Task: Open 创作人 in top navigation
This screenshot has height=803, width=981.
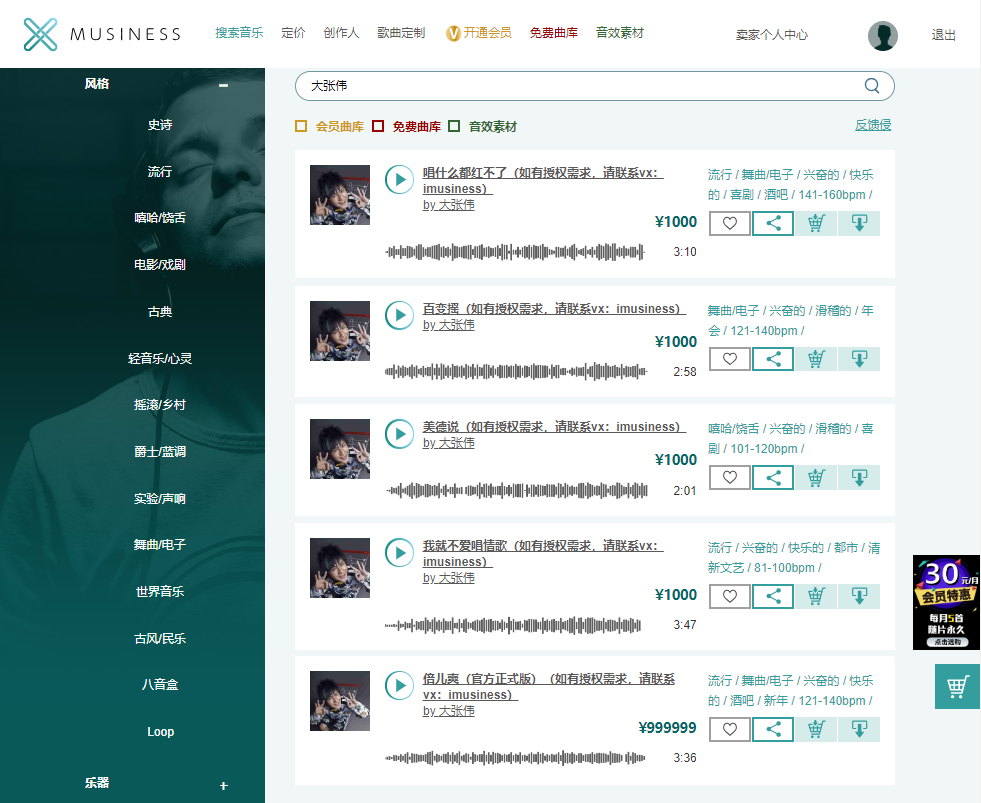Action: 341,33
